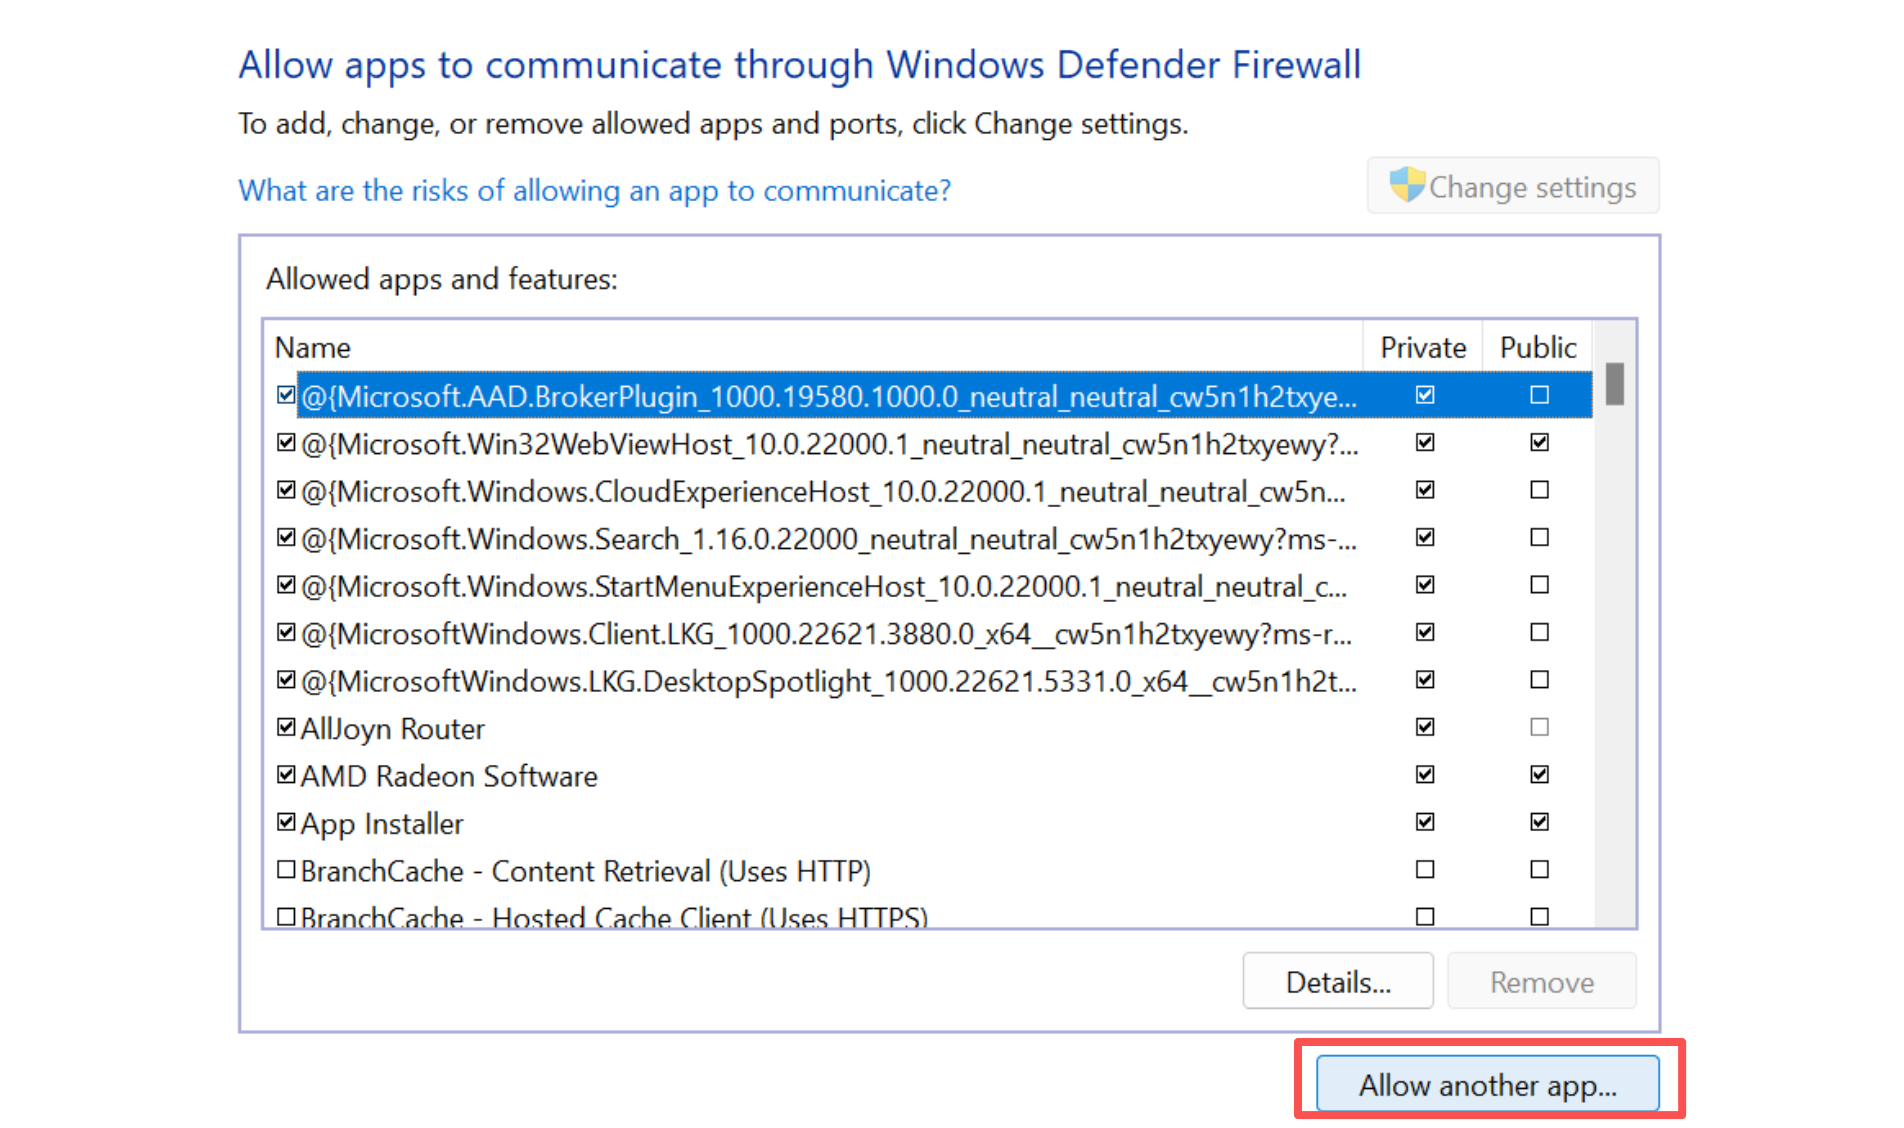Toggle DesktopSpotlight Public checkbox

1539,680
